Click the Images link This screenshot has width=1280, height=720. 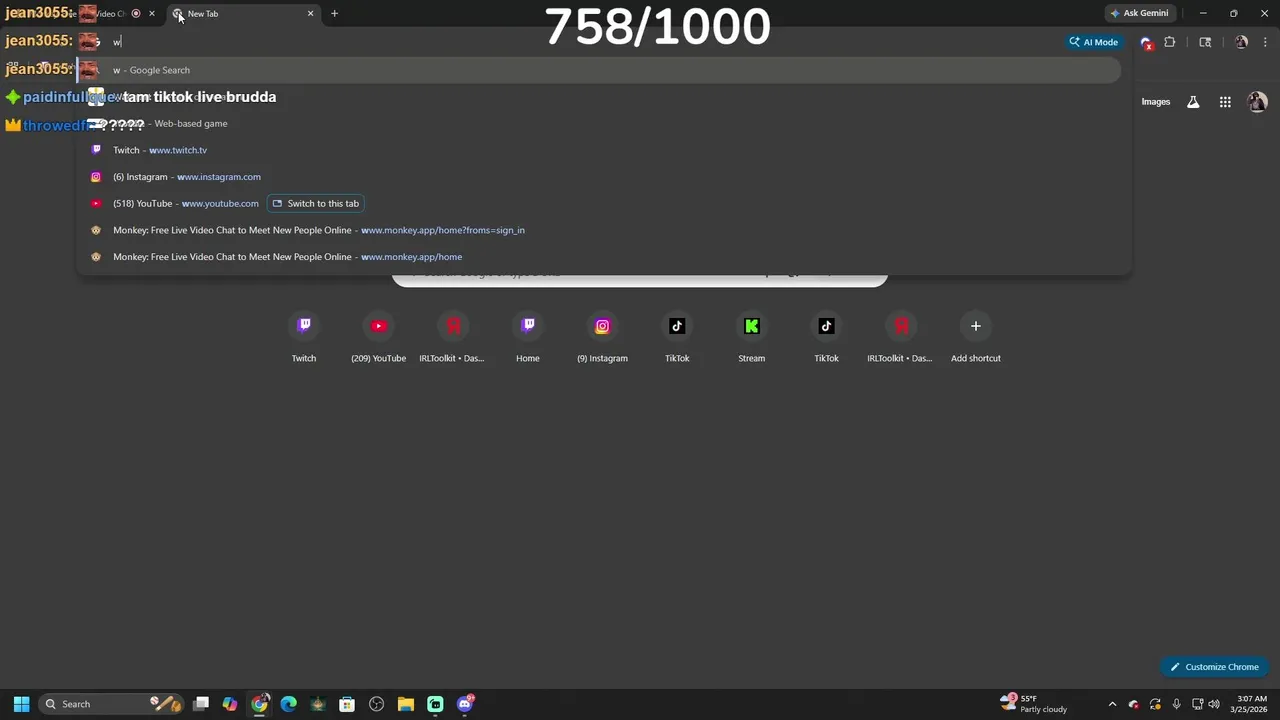point(1156,102)
